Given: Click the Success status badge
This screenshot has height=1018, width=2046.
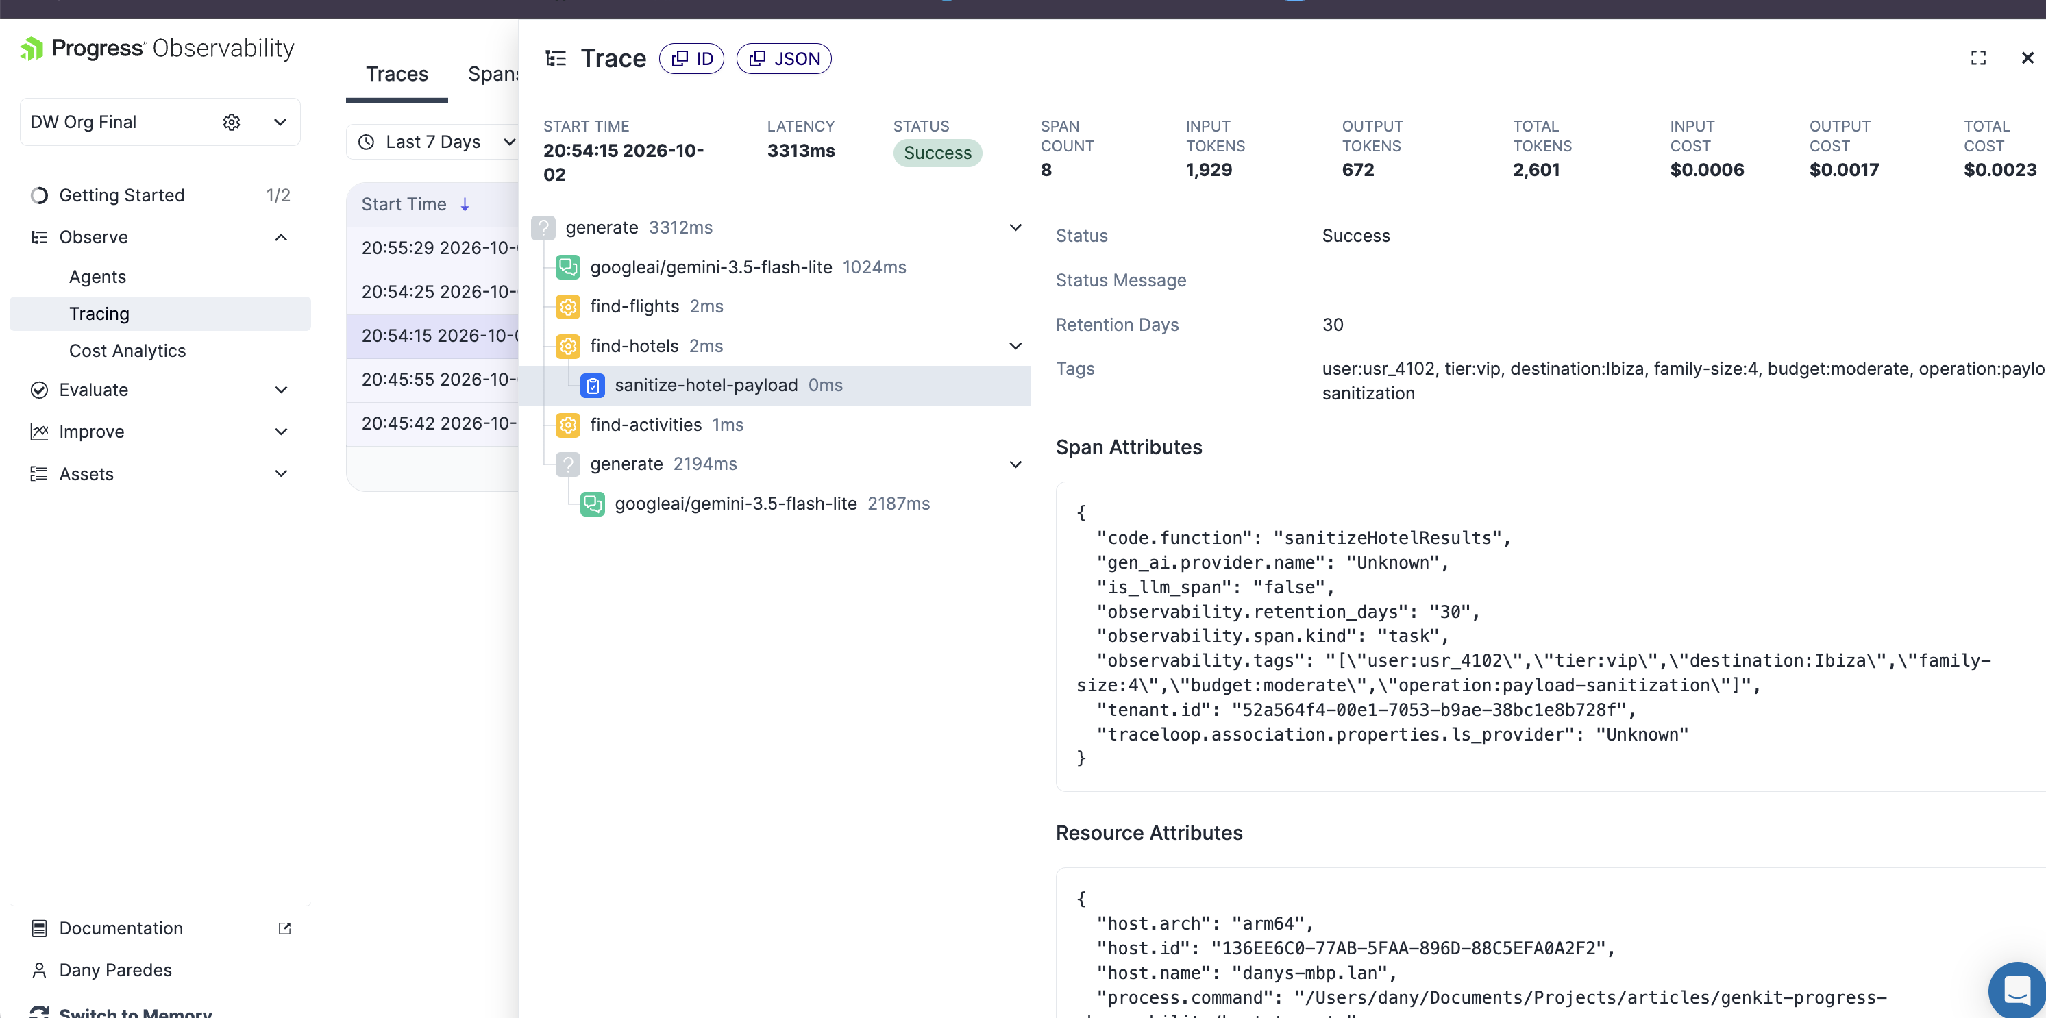Looking at the screenshot, I should click(x=937, y=153).
